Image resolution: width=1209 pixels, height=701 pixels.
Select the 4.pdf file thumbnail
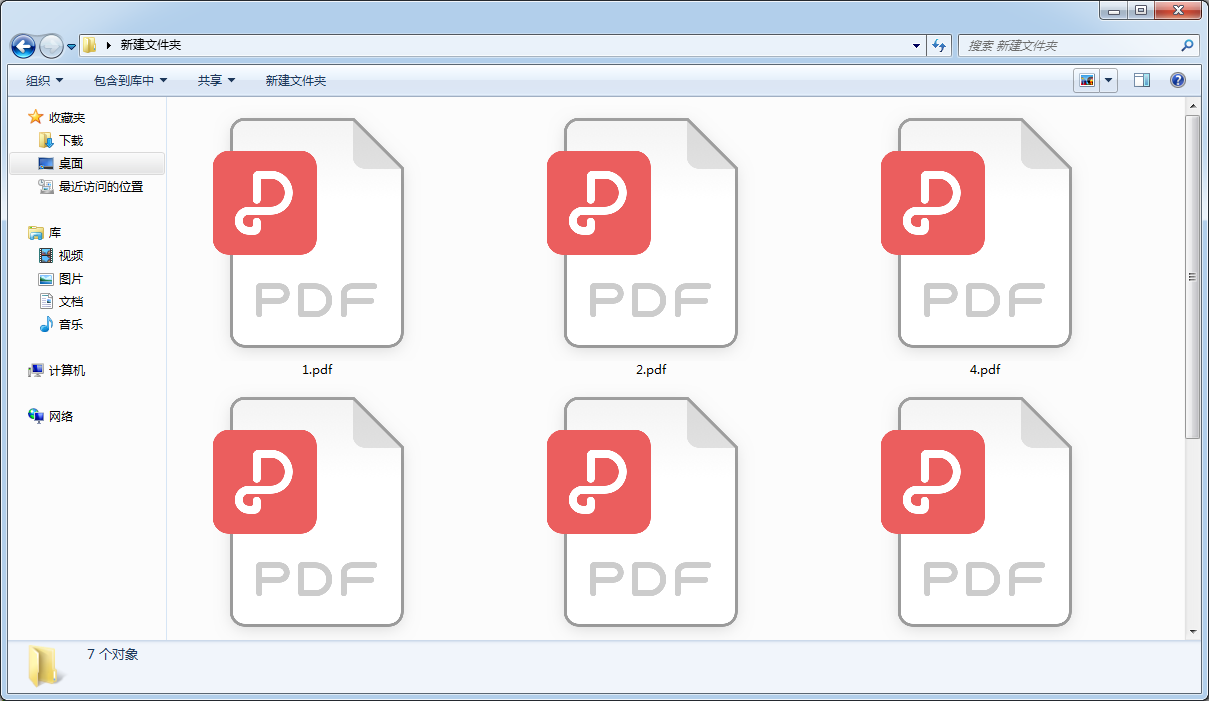977,233
